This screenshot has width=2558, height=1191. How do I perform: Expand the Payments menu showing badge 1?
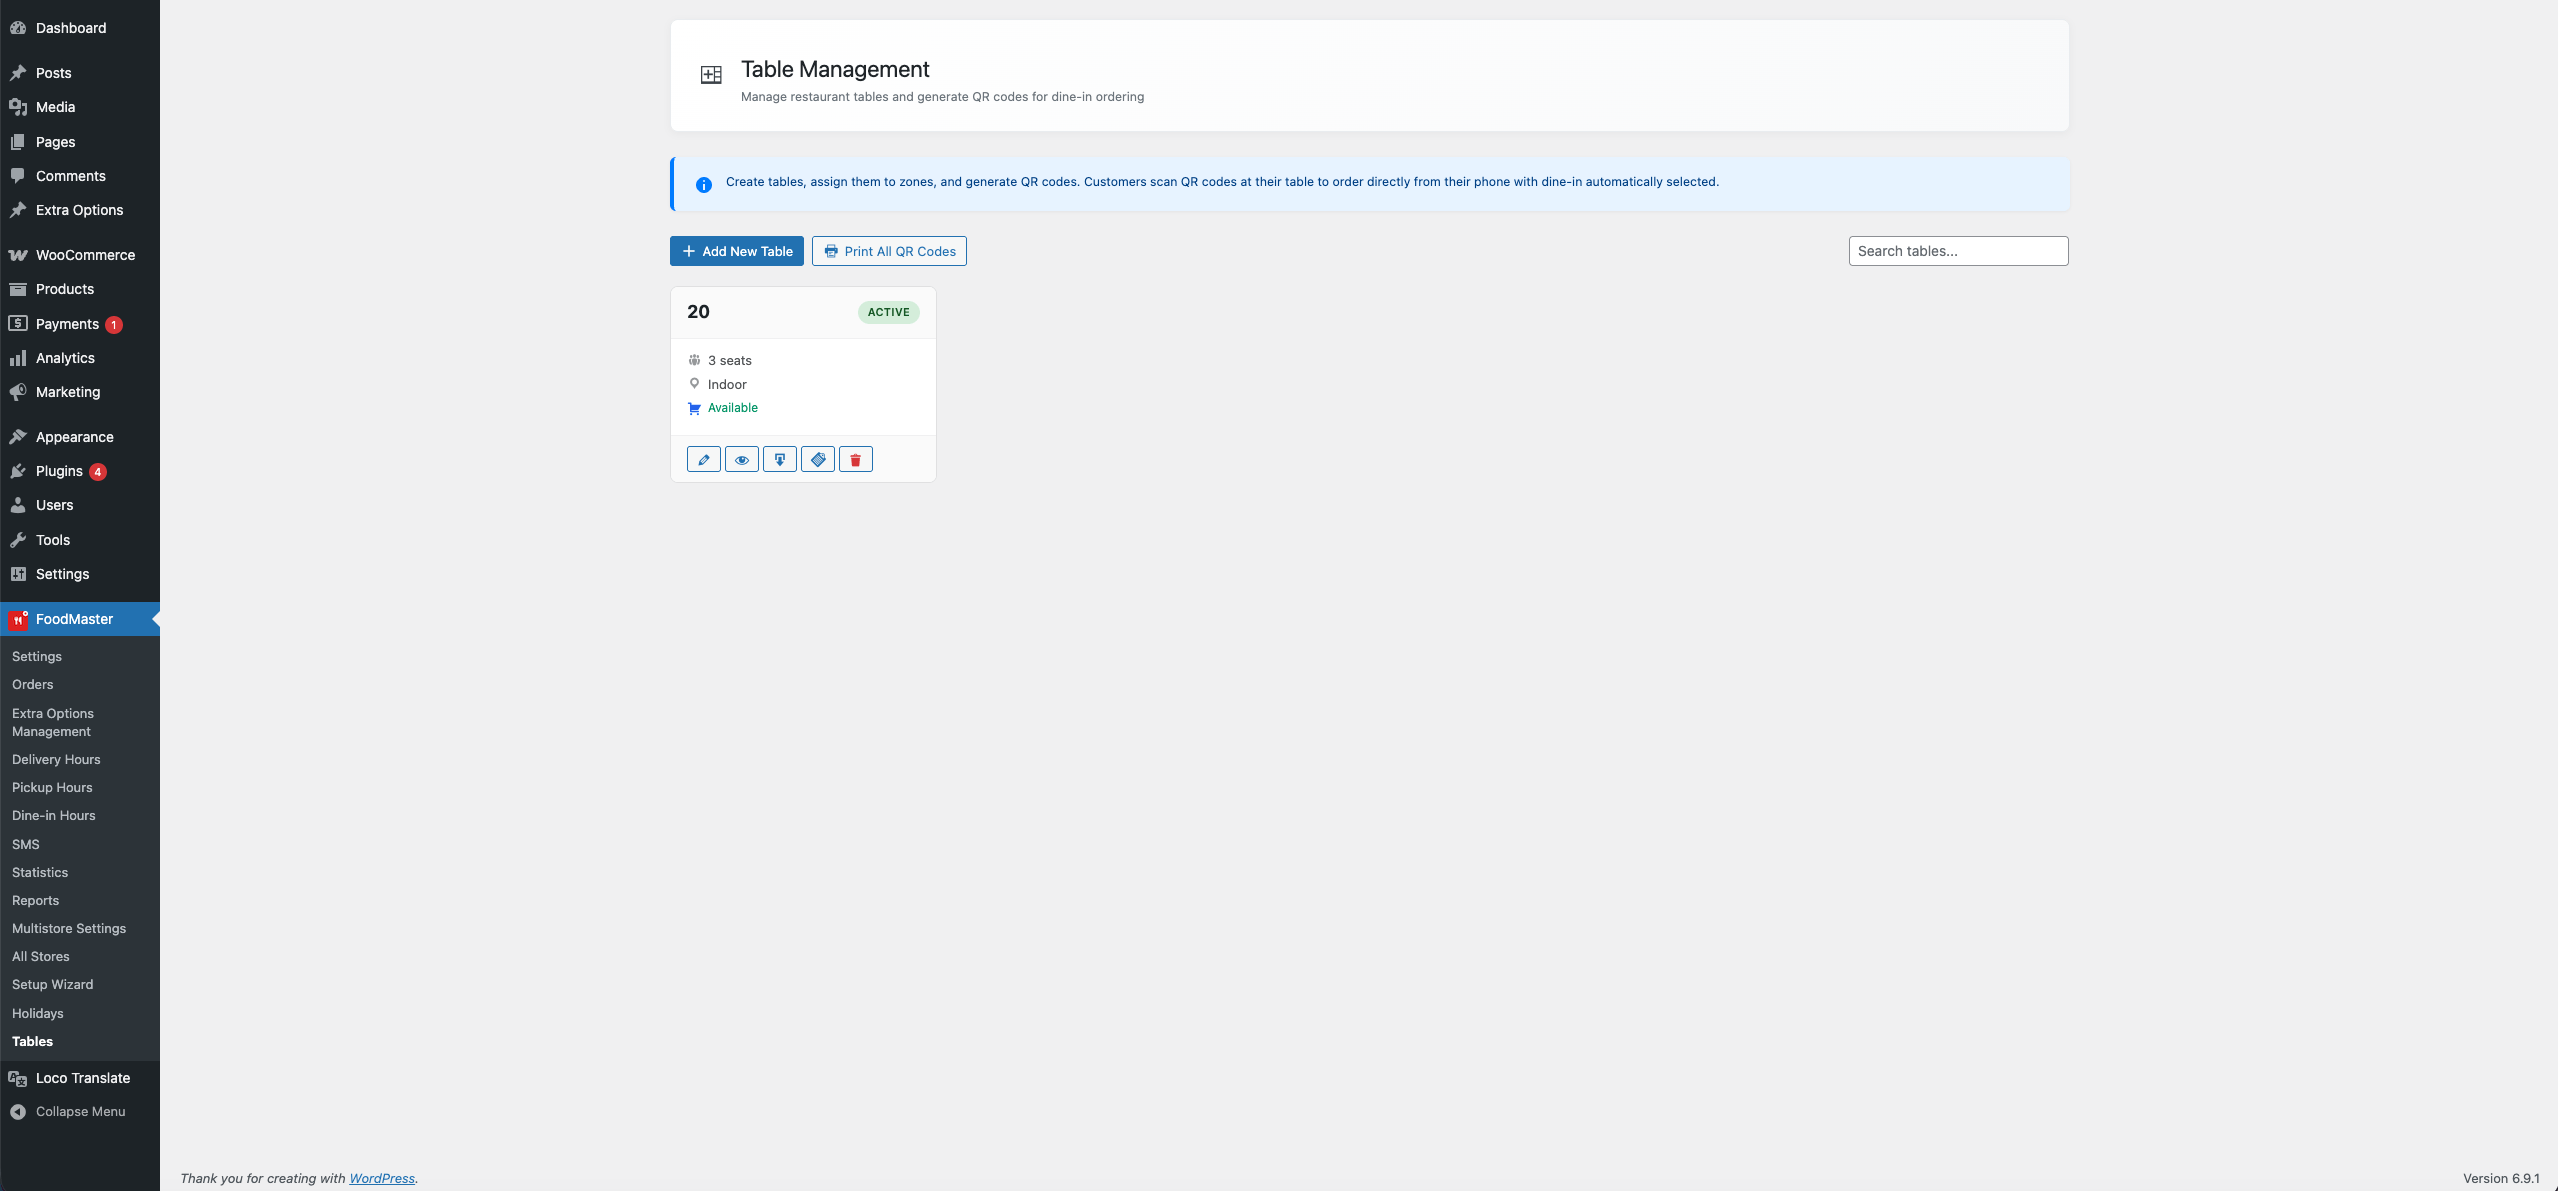67,324
